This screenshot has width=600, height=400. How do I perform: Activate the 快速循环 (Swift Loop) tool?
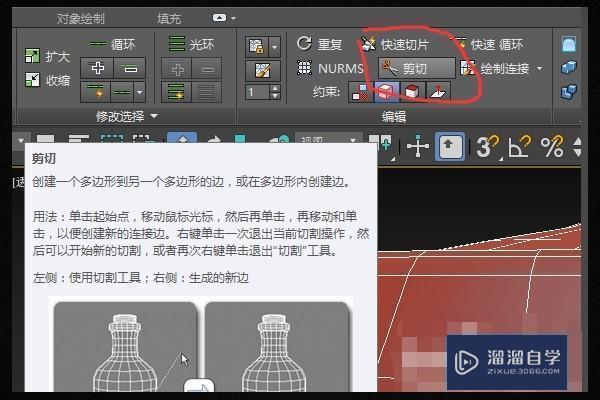[x=488, y=44]
